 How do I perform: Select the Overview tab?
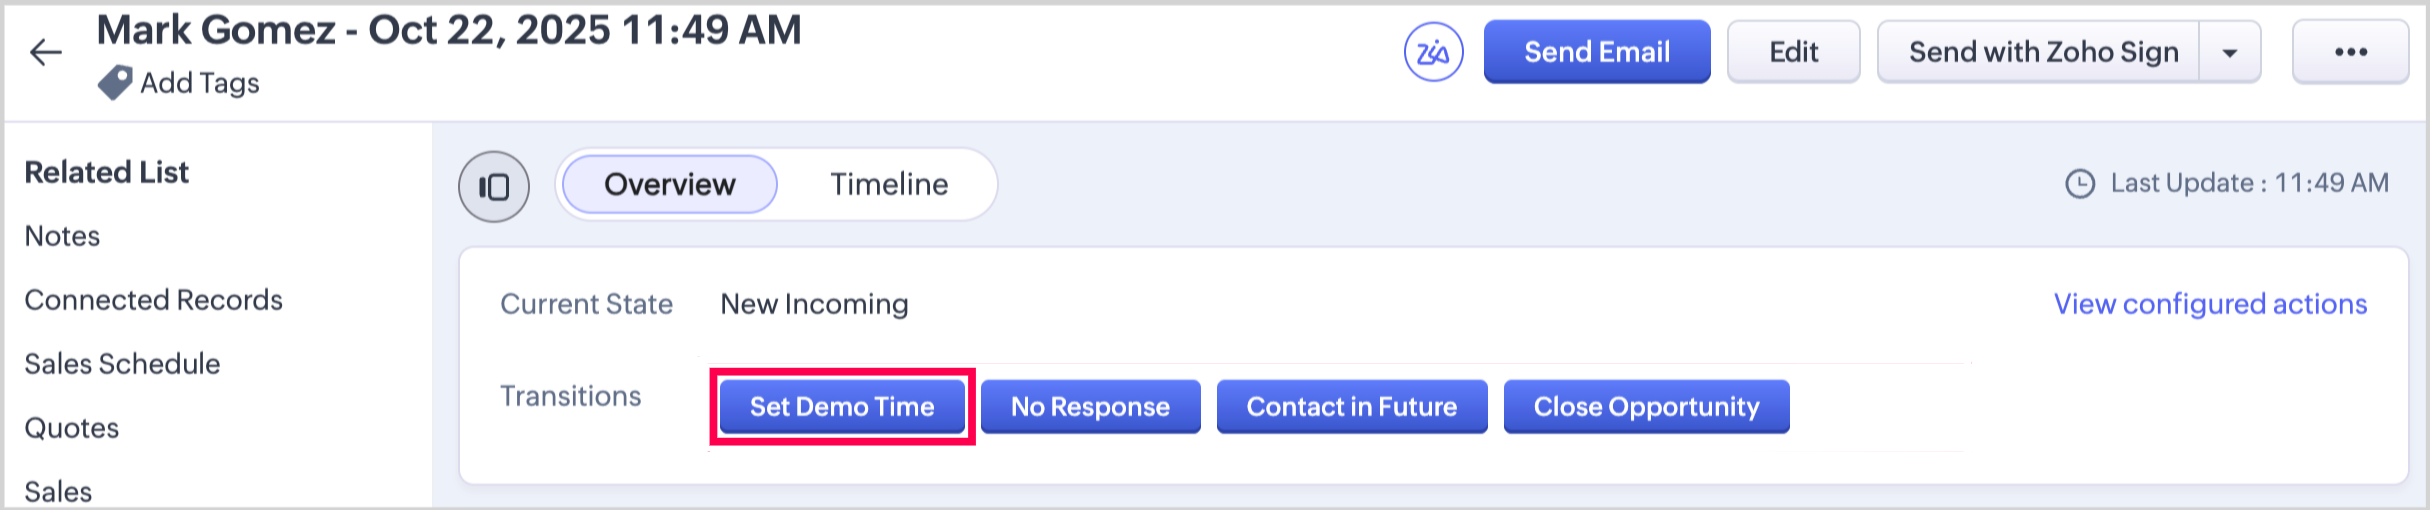(x=670, y=184)
